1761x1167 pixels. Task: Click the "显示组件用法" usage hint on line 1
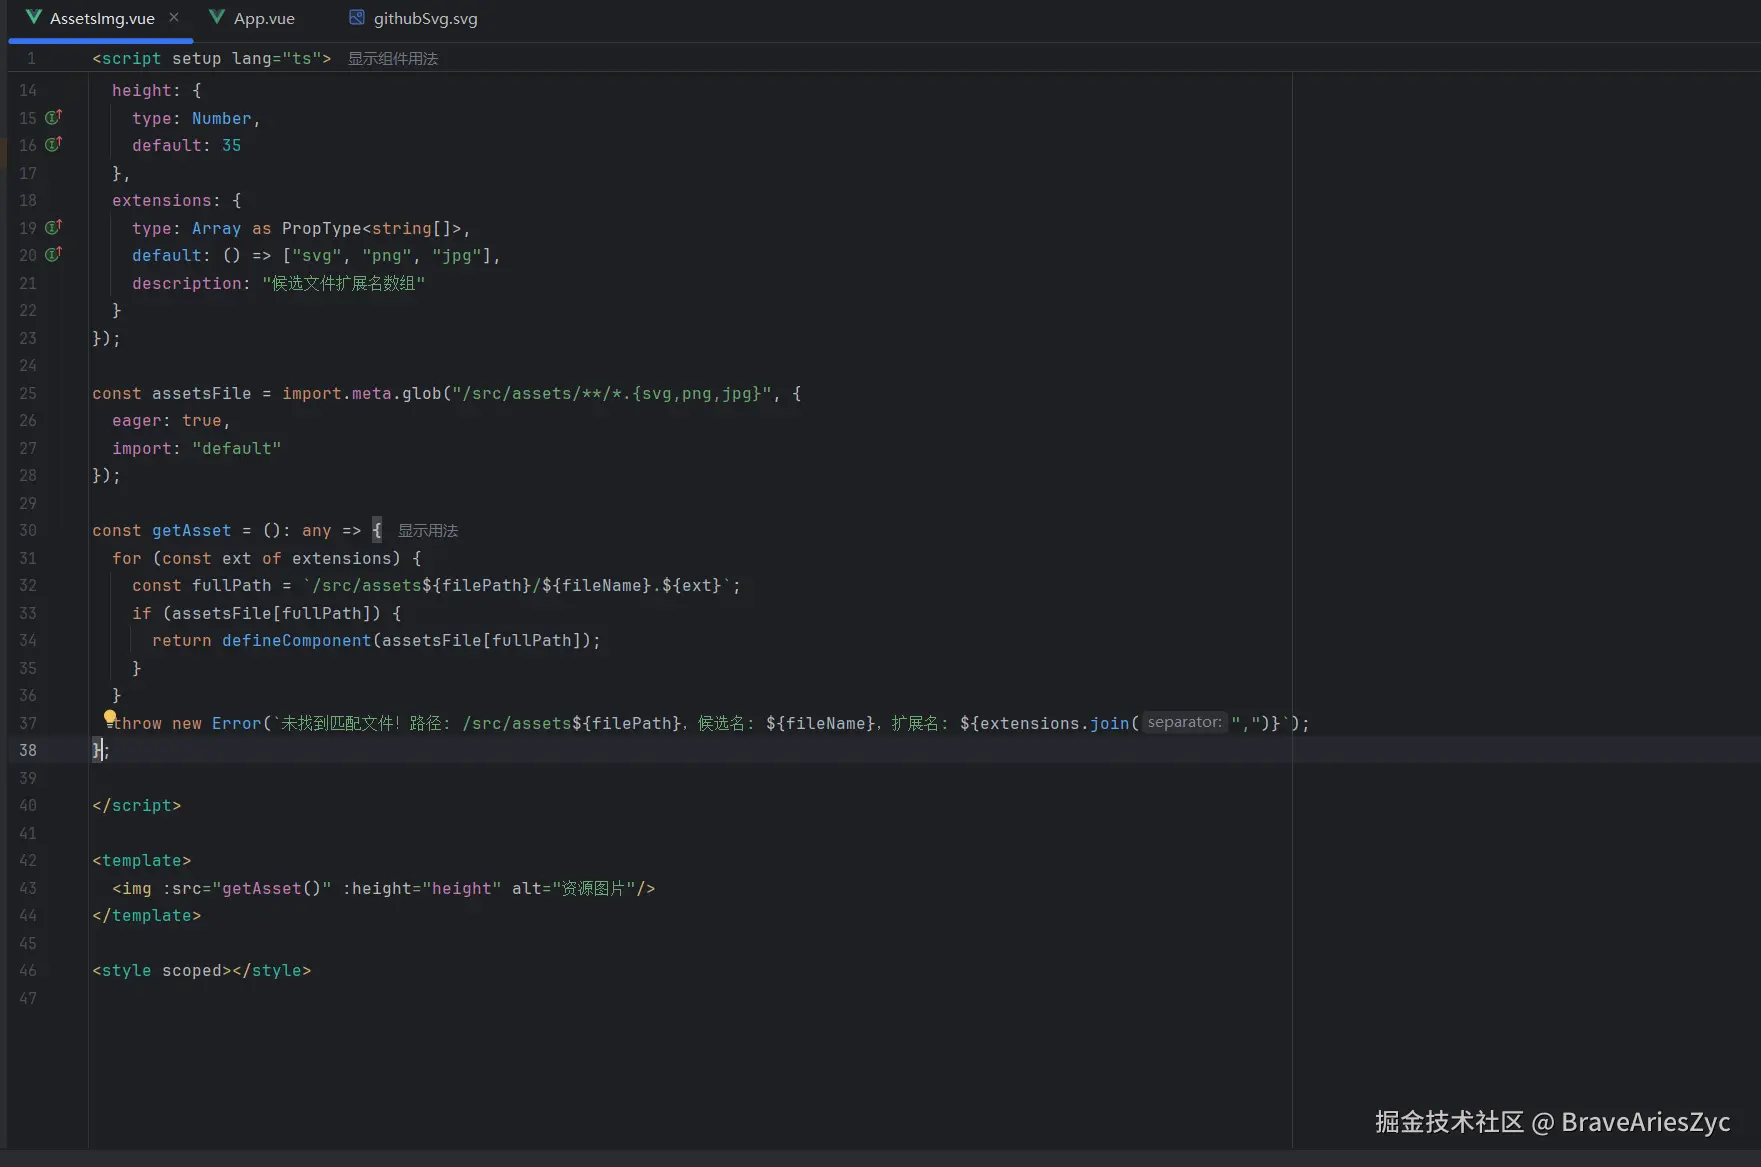pyautogui.click(x=393, y=59)
